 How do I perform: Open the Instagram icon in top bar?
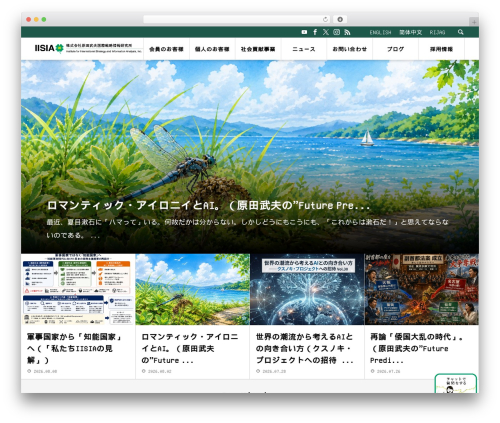337,32
